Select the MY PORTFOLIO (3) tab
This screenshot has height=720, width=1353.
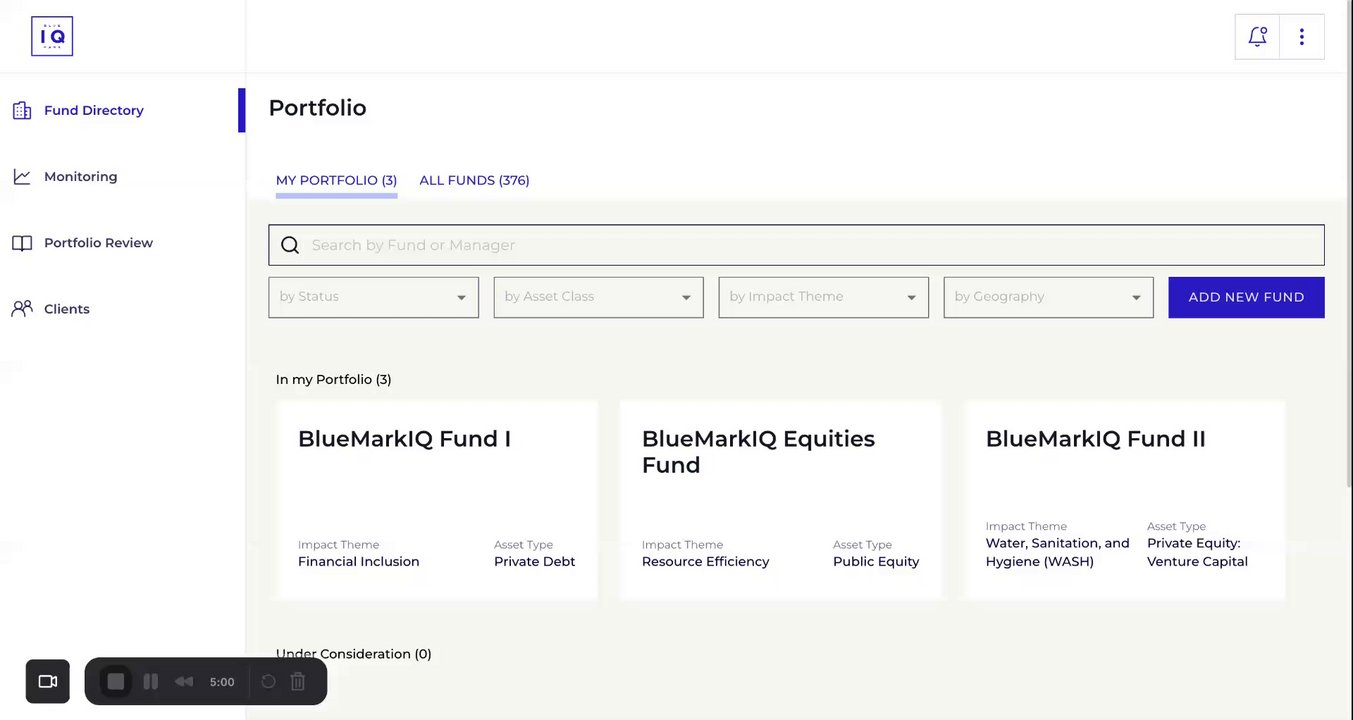pos(337,181)
